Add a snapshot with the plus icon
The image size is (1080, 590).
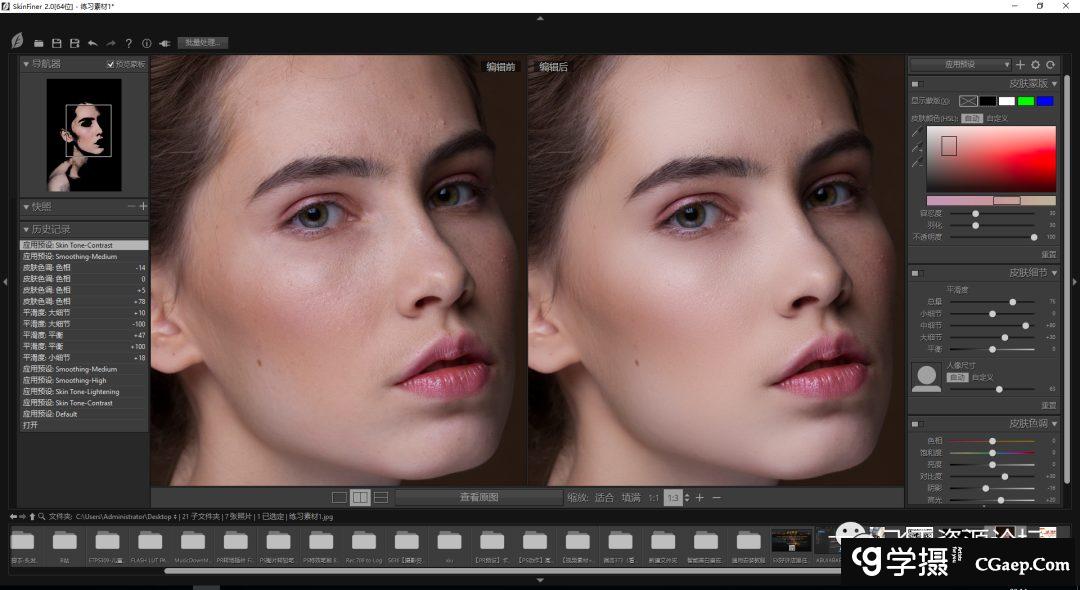pyautogui.click(x=143, y=206)
